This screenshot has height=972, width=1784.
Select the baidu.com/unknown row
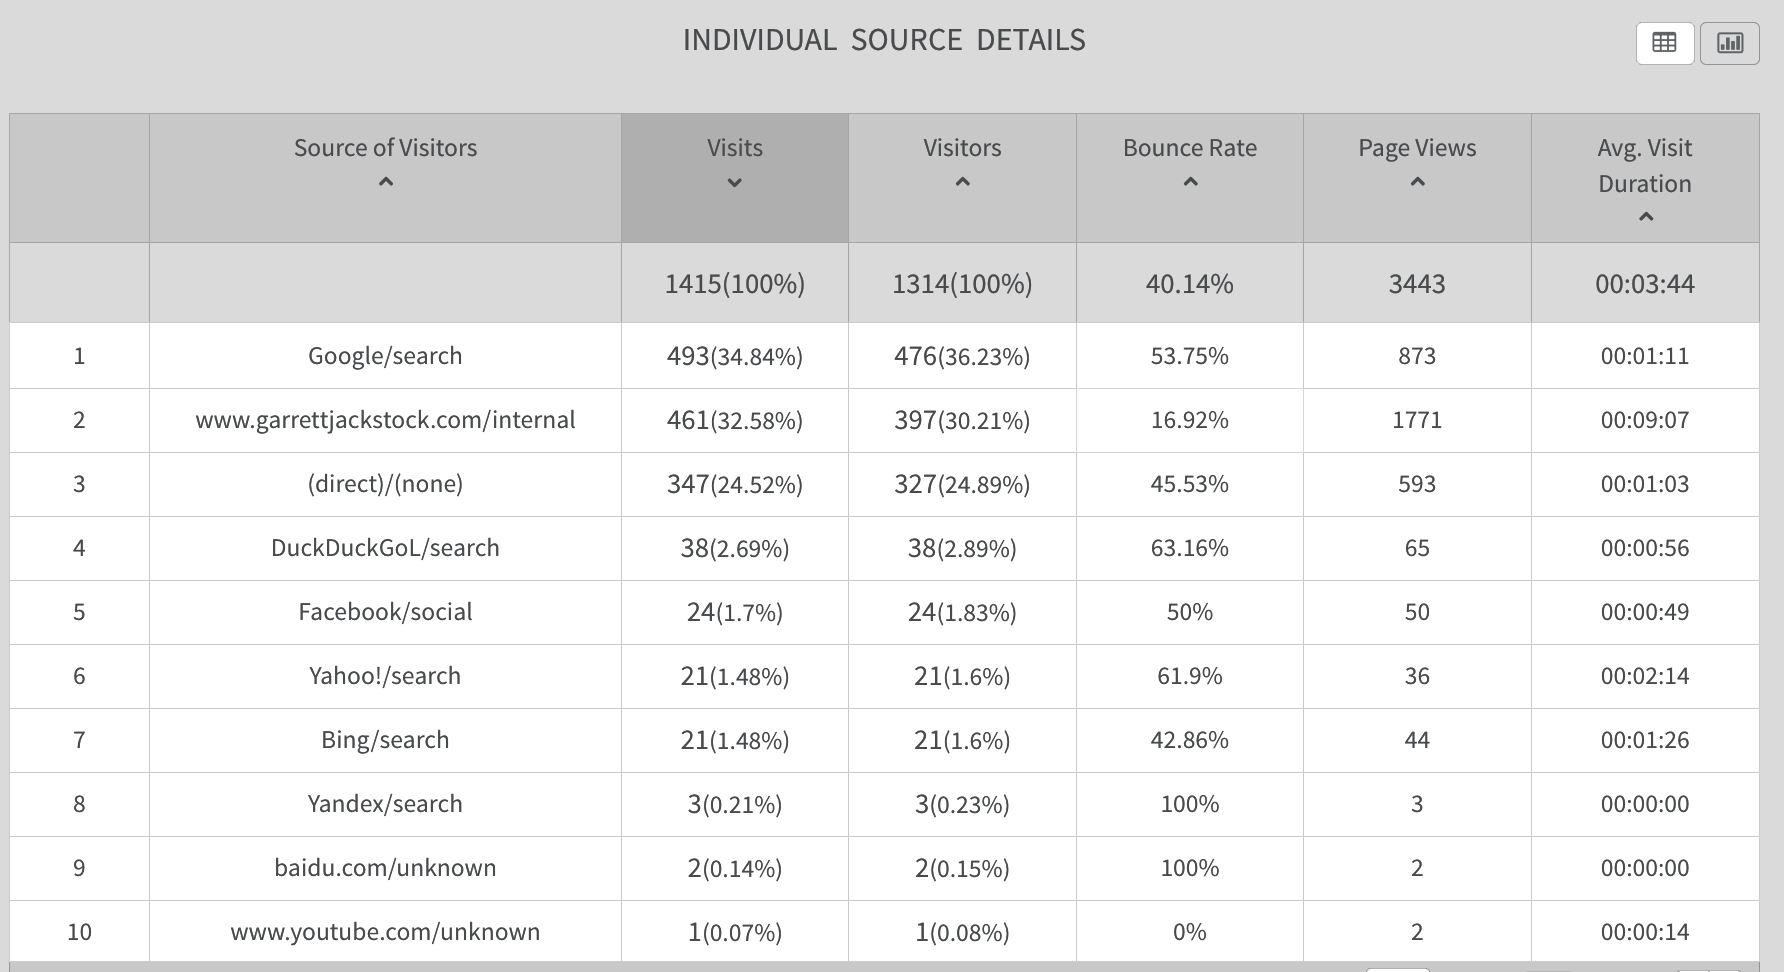pos(385,868)
